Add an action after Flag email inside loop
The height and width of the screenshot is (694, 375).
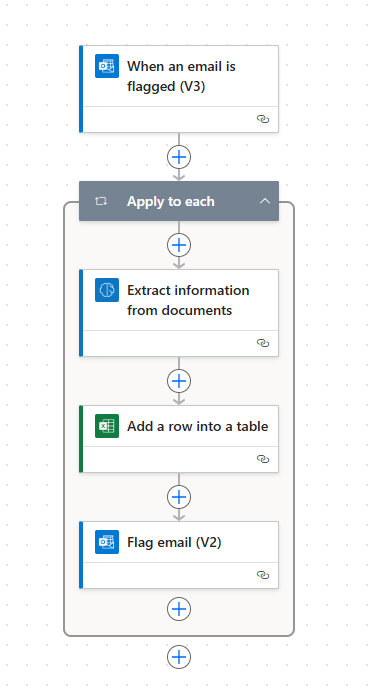point(179,609)
